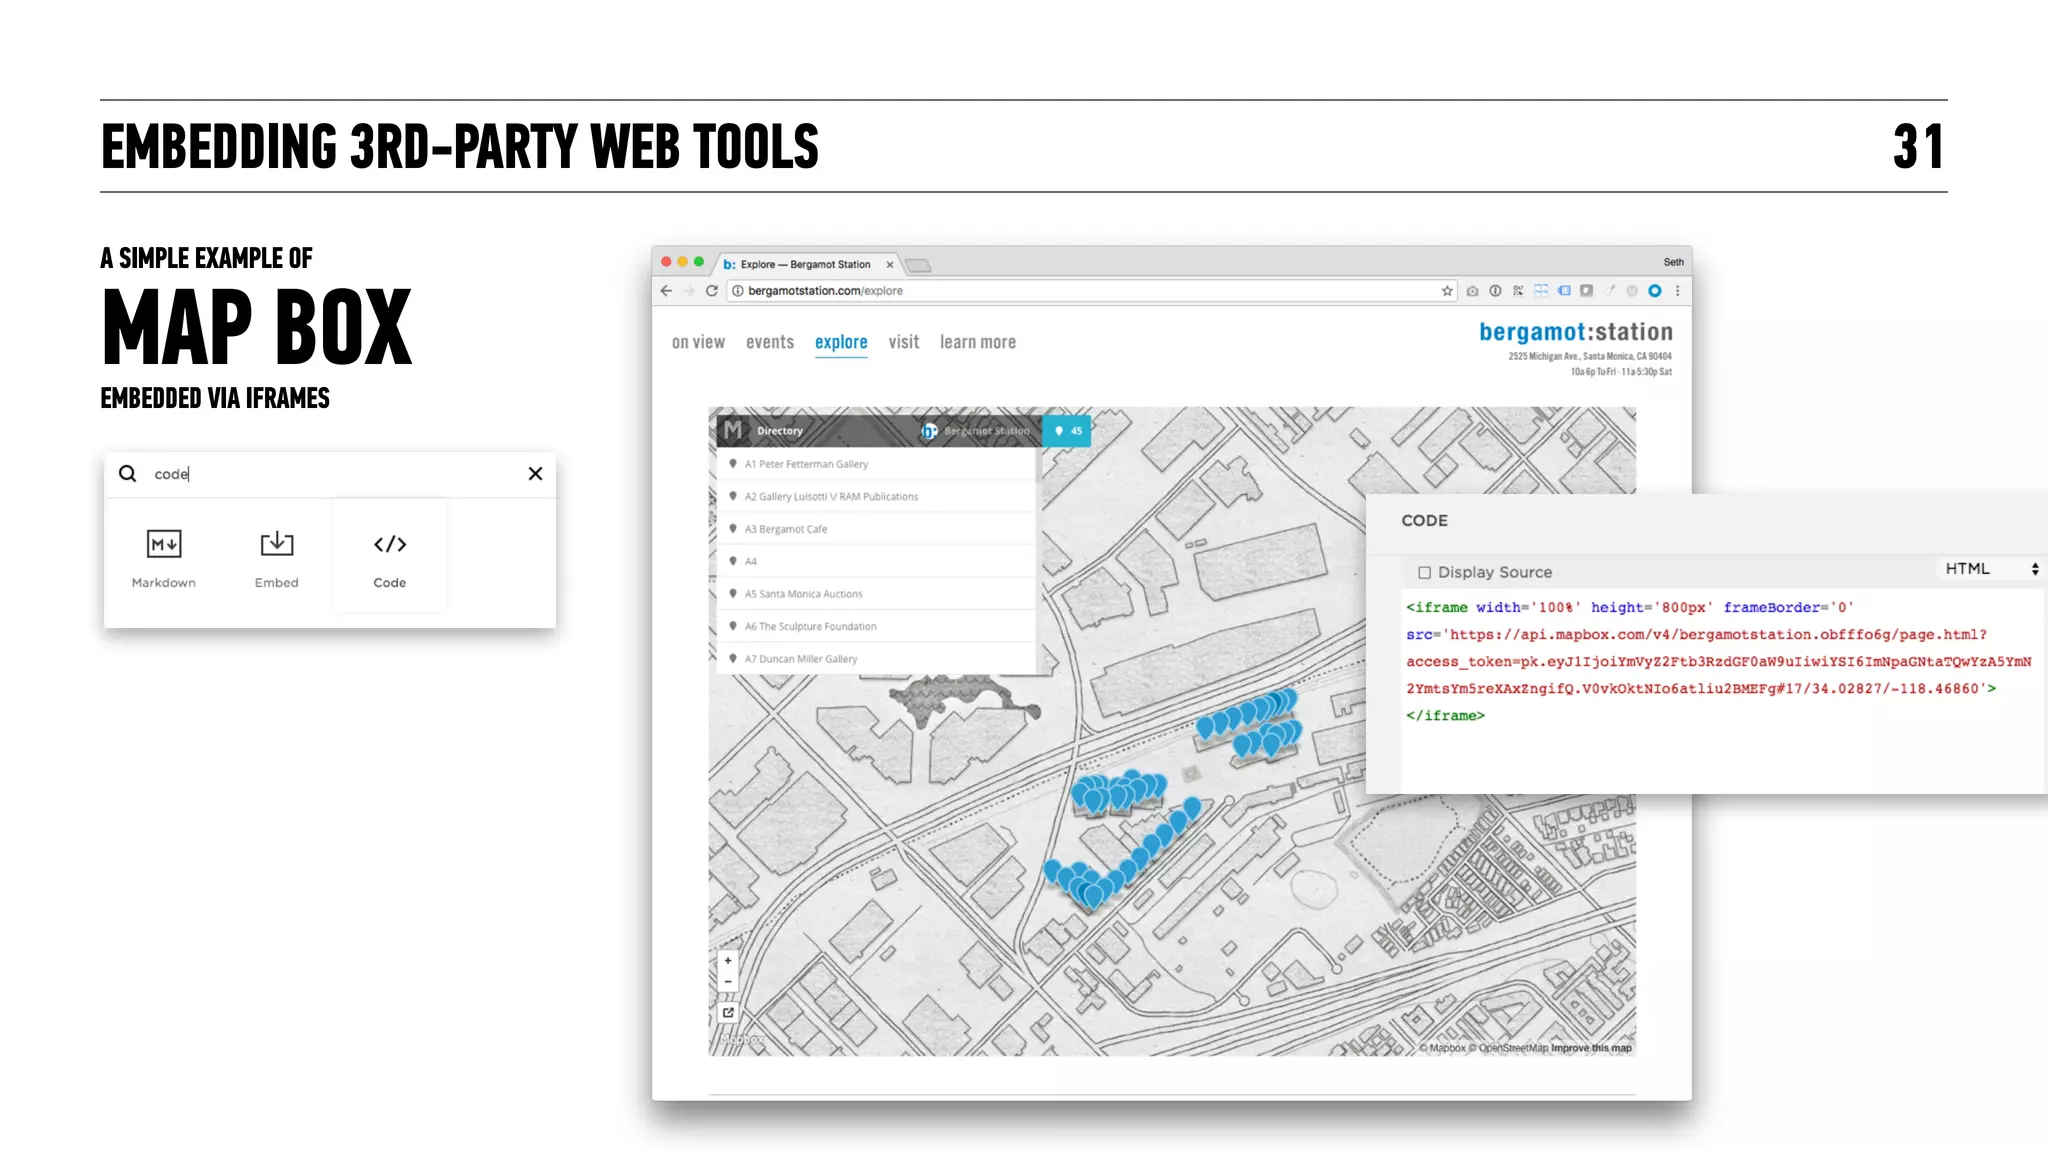This screenshot has height=1150, width=2048.
Task: Select 'A6 The Sculpture Foundation' entry
Action: tap(876, 626)
